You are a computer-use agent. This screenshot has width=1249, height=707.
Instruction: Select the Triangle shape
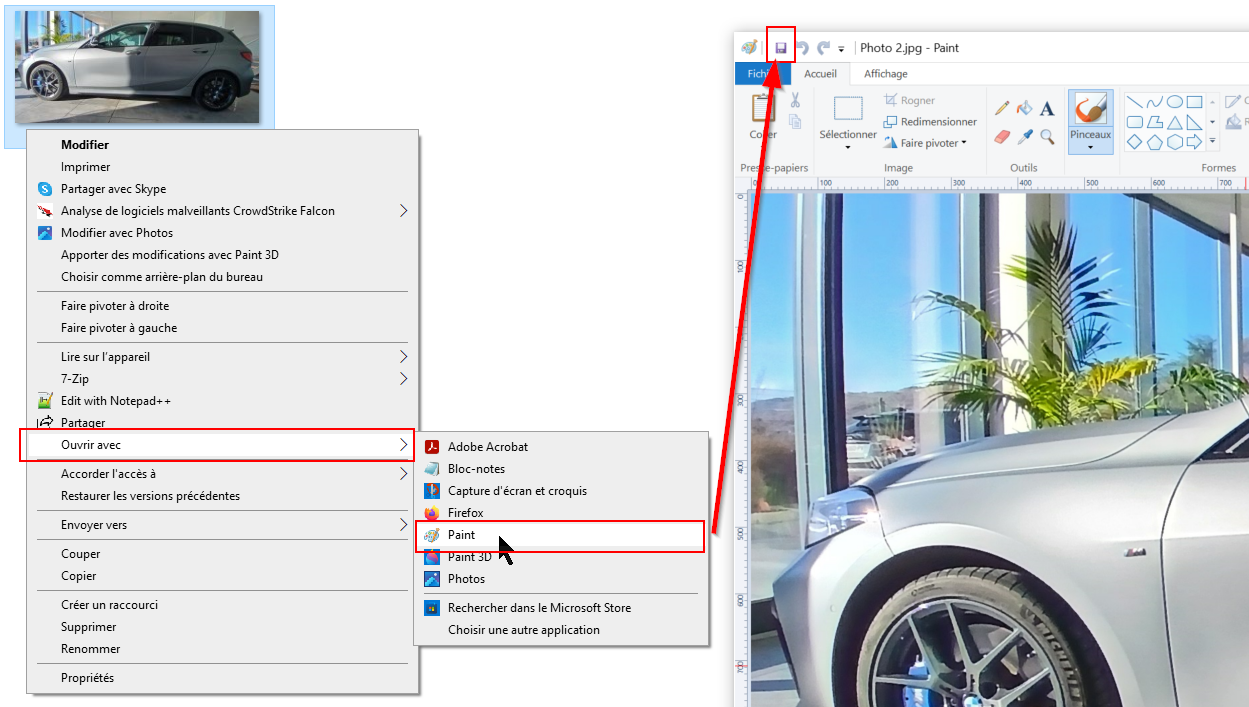(1175, 122)
